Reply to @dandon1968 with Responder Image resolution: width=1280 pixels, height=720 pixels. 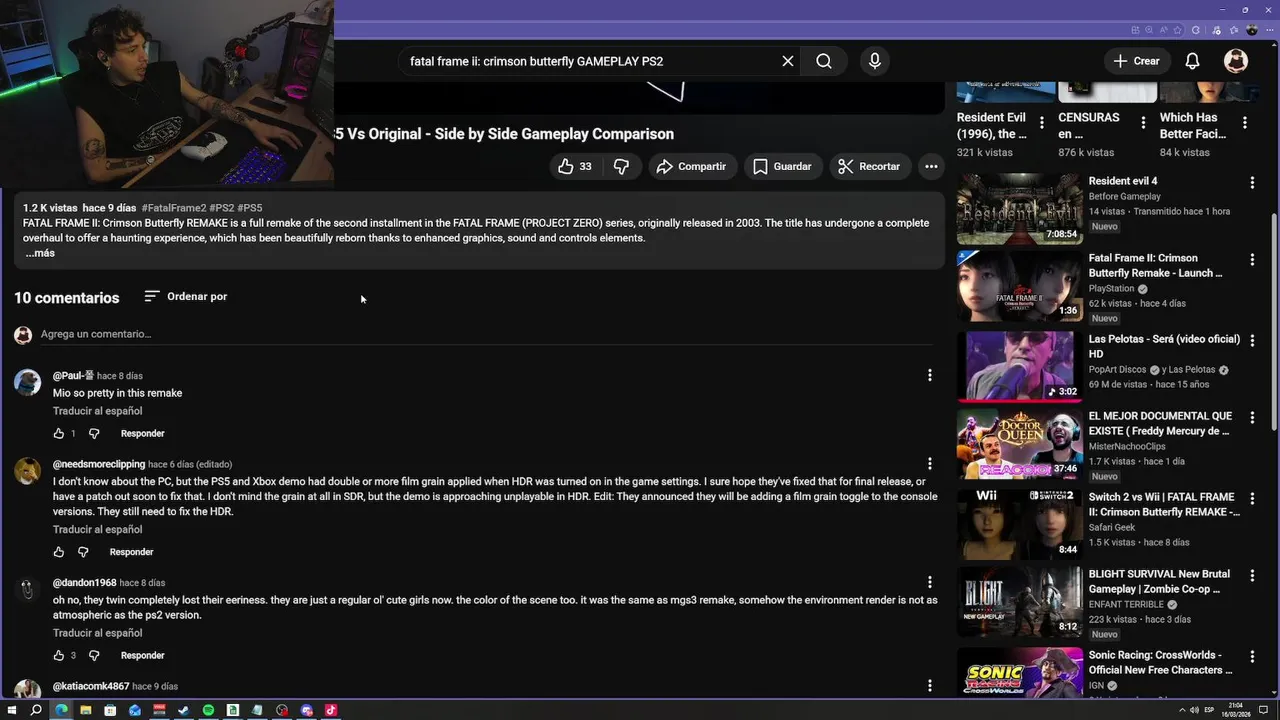142,655
